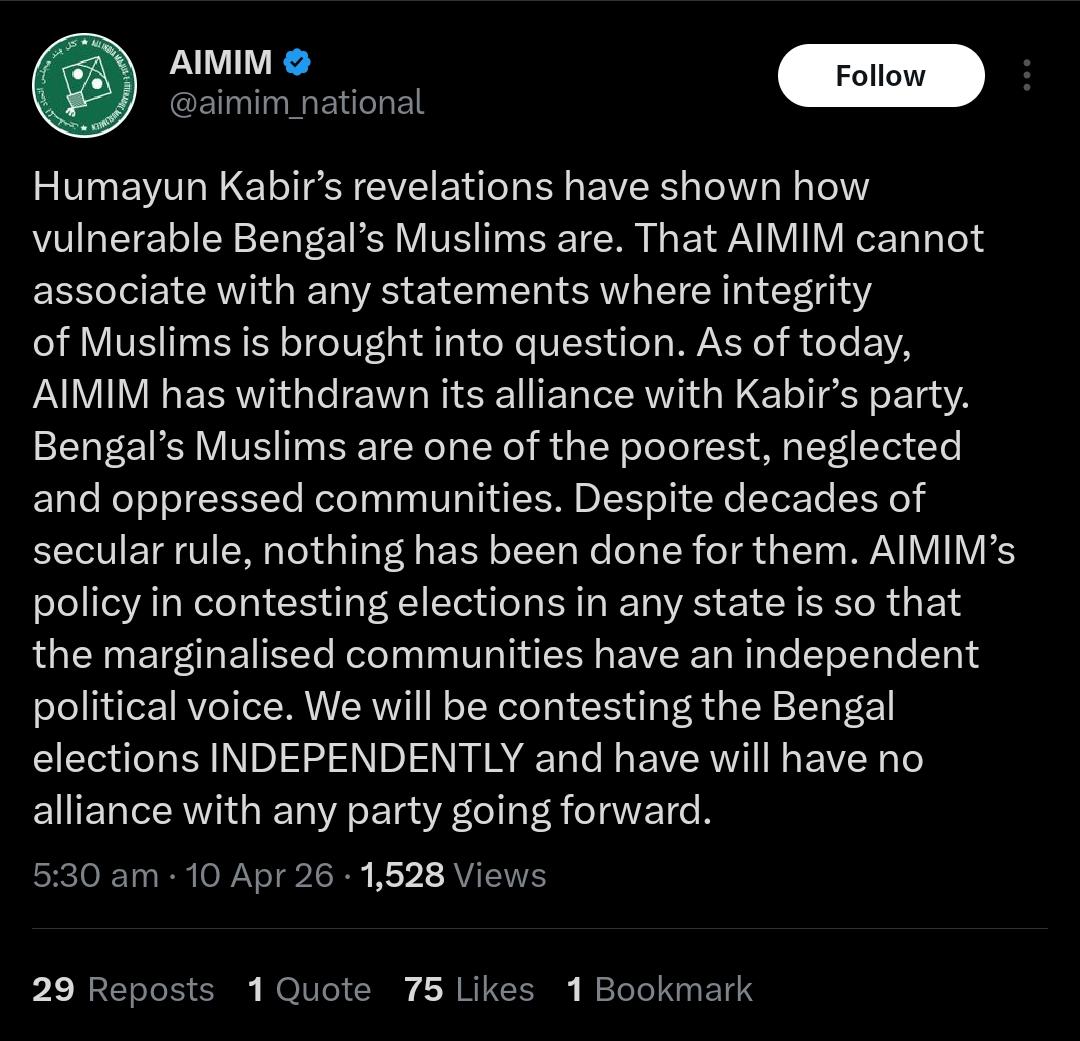Open the @aimim_national handle link
The width and height of the screenshot is (1080, 1041).
[296, 102]
